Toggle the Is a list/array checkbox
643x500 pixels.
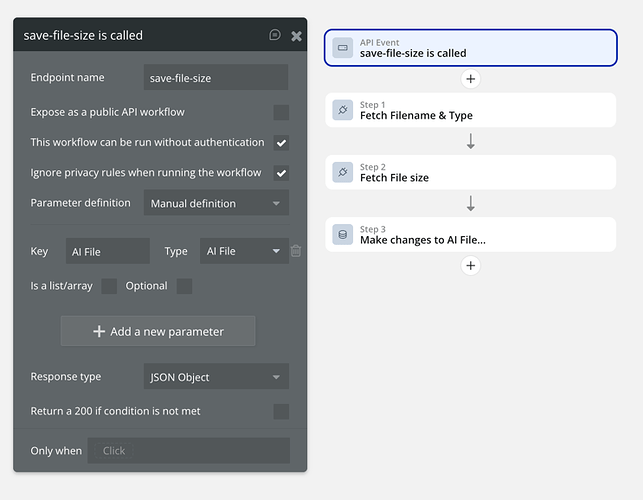[x=109, y=286]
